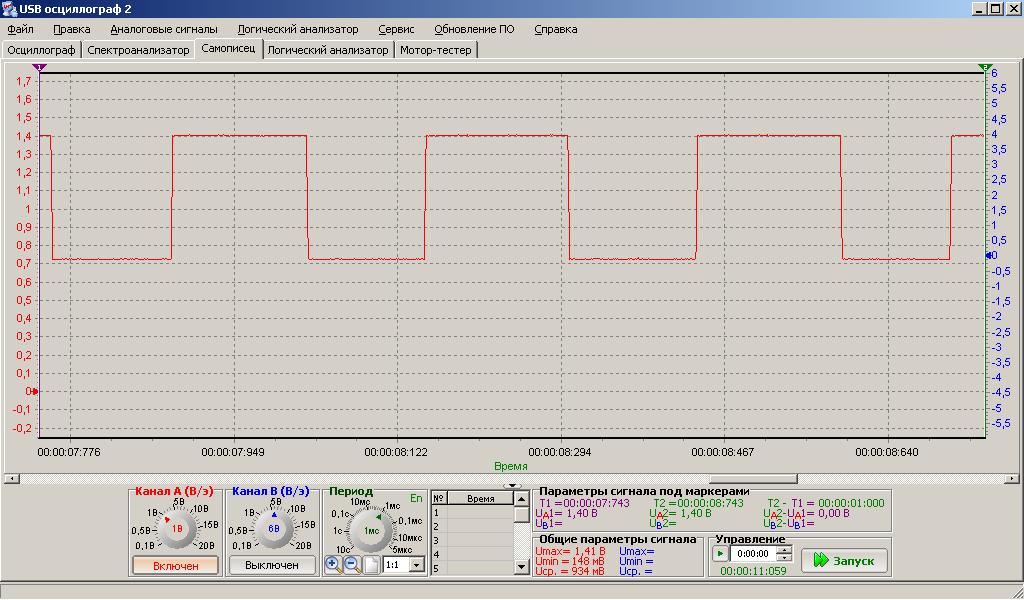Click the Channel A voltage knob
The width and height of the screenshot is (1024, 600).
point(176,527)
